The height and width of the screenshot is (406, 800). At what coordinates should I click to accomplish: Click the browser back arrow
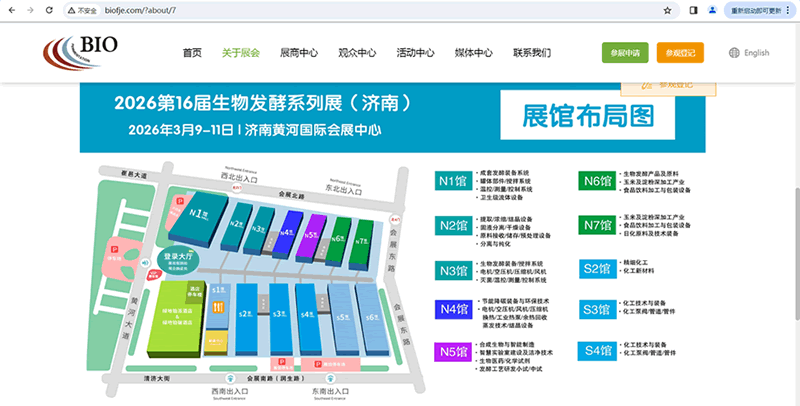pyautogui.click(x=11, y=10)
